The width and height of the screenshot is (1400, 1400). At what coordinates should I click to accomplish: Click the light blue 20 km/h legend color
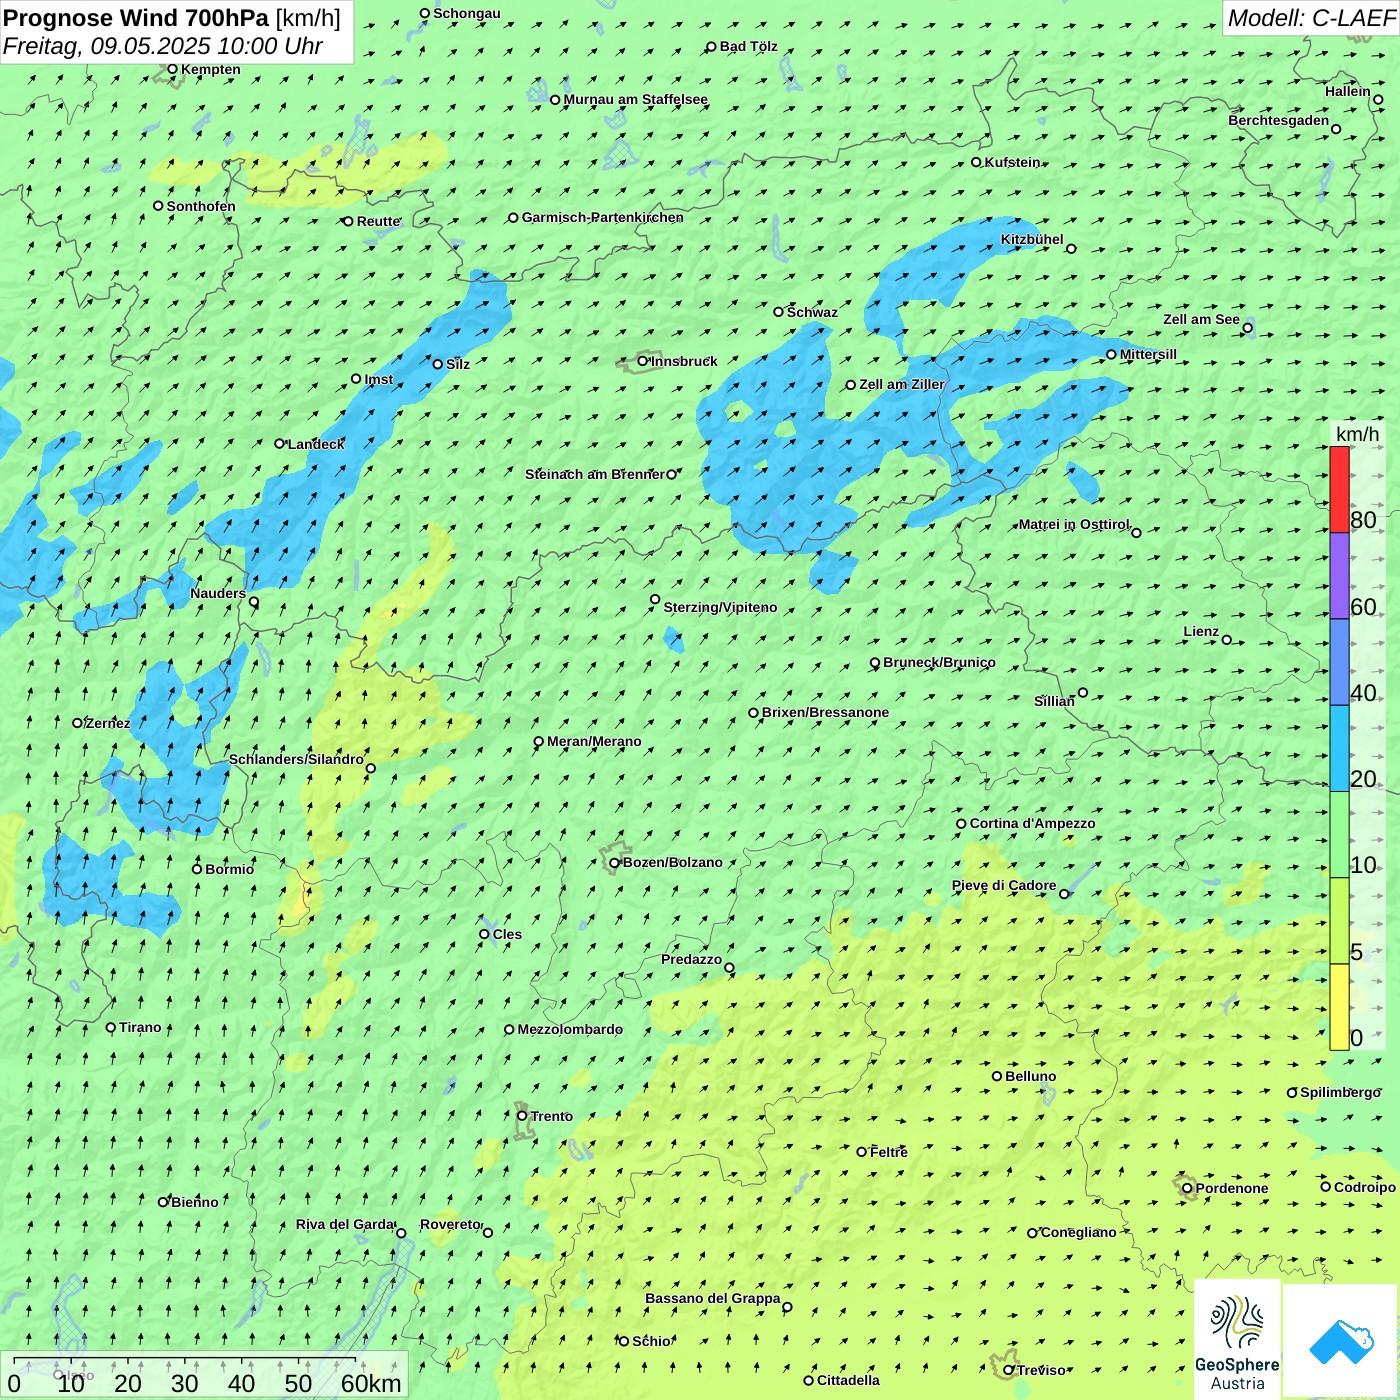pos(1339,748)
